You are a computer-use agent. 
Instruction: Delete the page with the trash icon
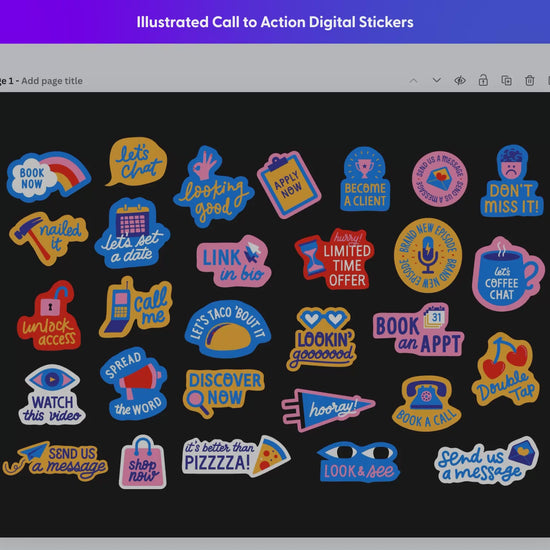[x=530, y=81]
